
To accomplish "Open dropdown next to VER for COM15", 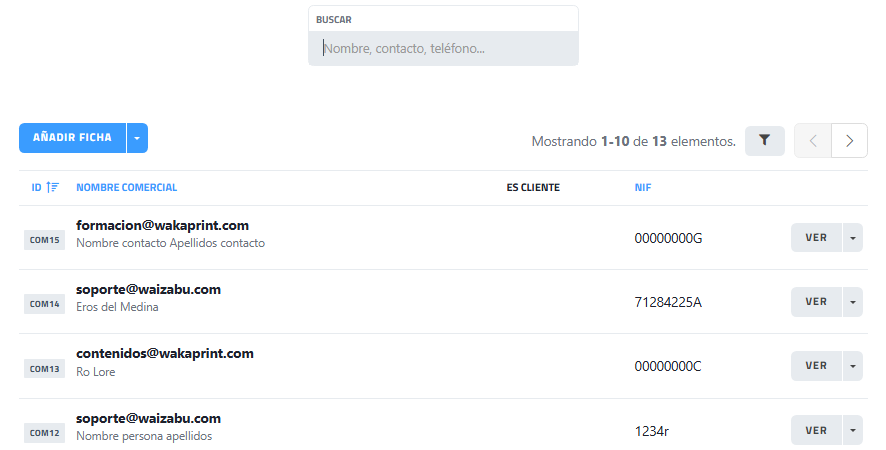I will tap(852, 238).
